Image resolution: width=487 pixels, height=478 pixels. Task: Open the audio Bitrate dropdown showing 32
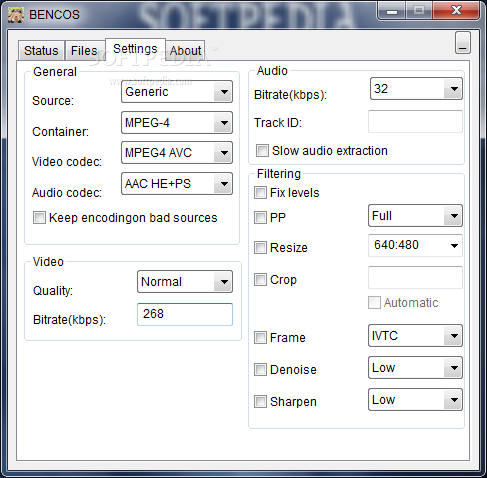point(416,89)
